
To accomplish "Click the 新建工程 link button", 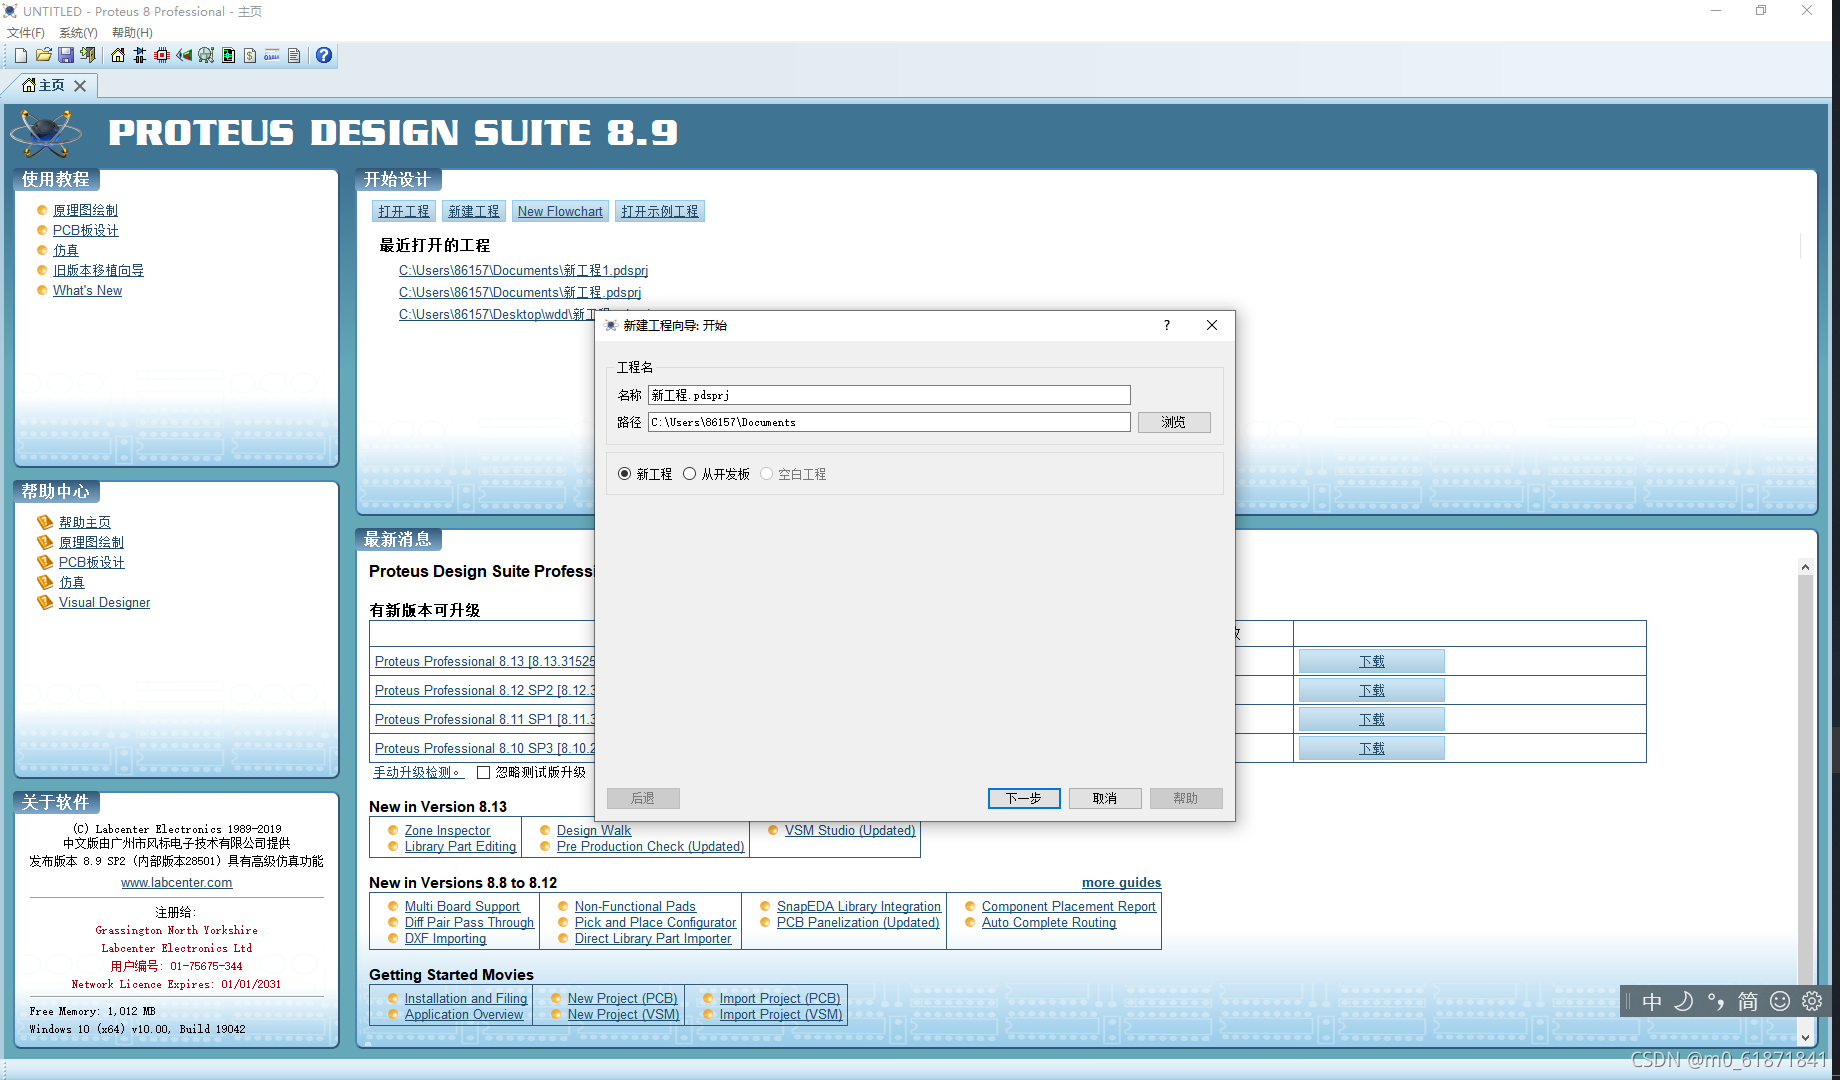I will 474,211.
